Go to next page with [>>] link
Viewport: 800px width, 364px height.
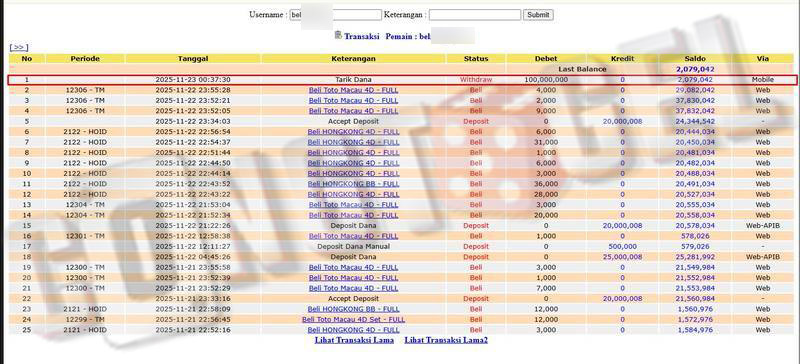click(19, 47)
